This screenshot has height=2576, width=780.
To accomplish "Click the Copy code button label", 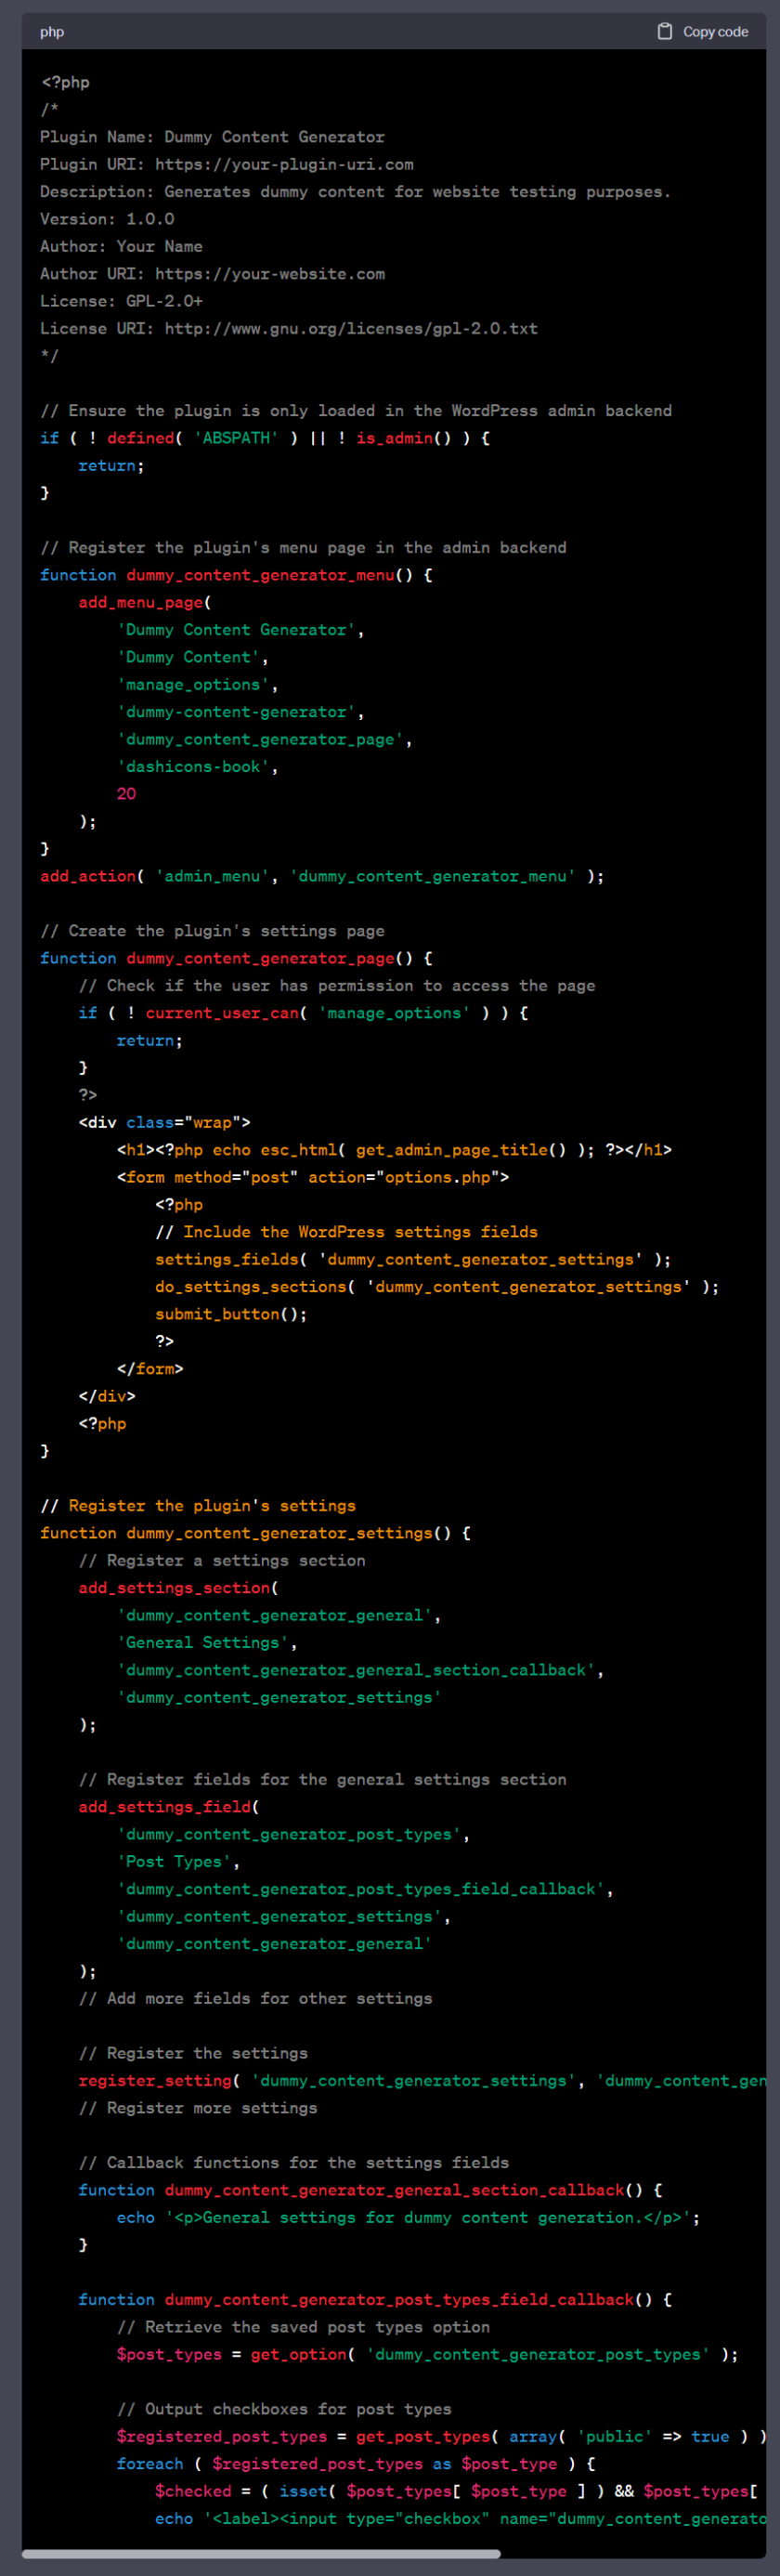I will tap(715, 32).
